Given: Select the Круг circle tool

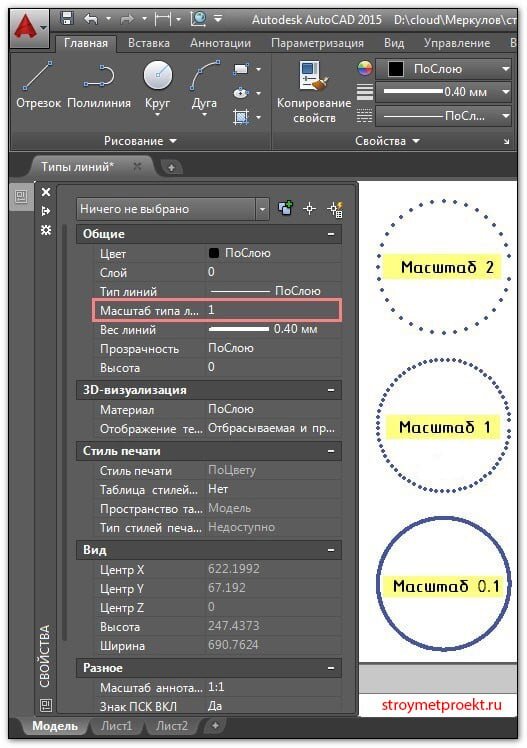Looking at the screenshot, I should [158, 88].
